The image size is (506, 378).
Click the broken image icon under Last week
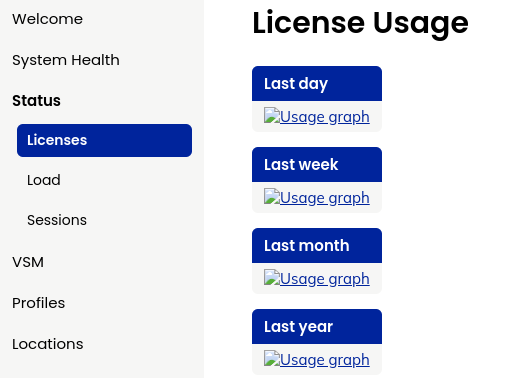(x=272, y=196)
